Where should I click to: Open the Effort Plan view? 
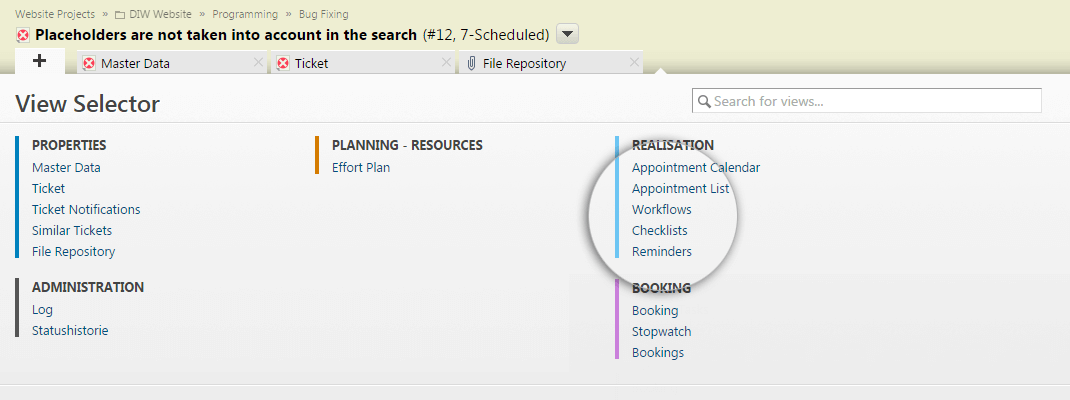coord(361,167)
